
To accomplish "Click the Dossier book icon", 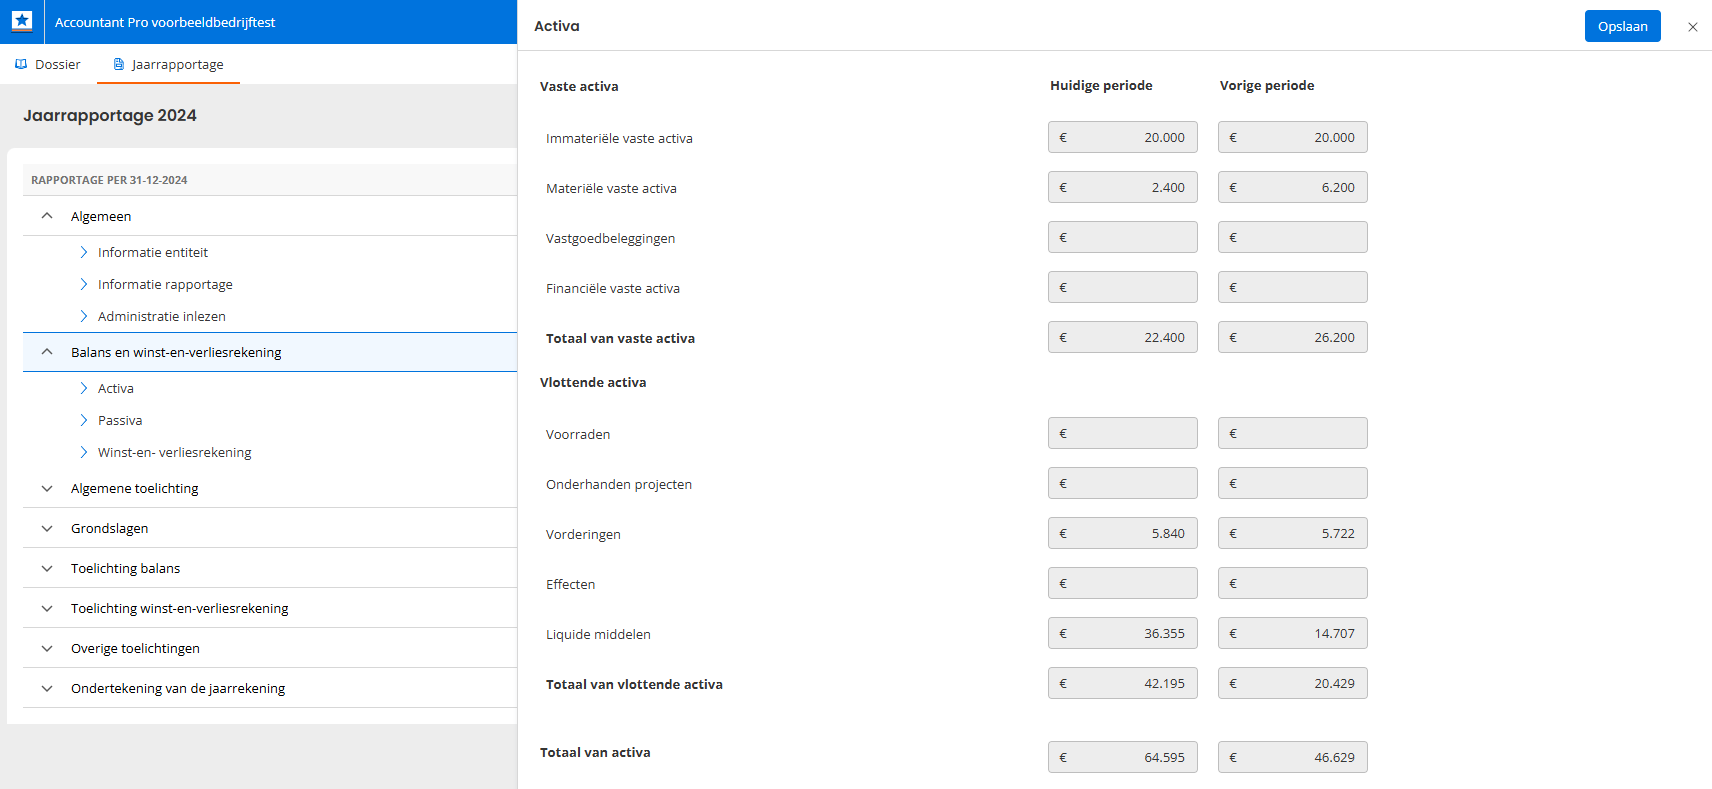I will pos(21,64).
